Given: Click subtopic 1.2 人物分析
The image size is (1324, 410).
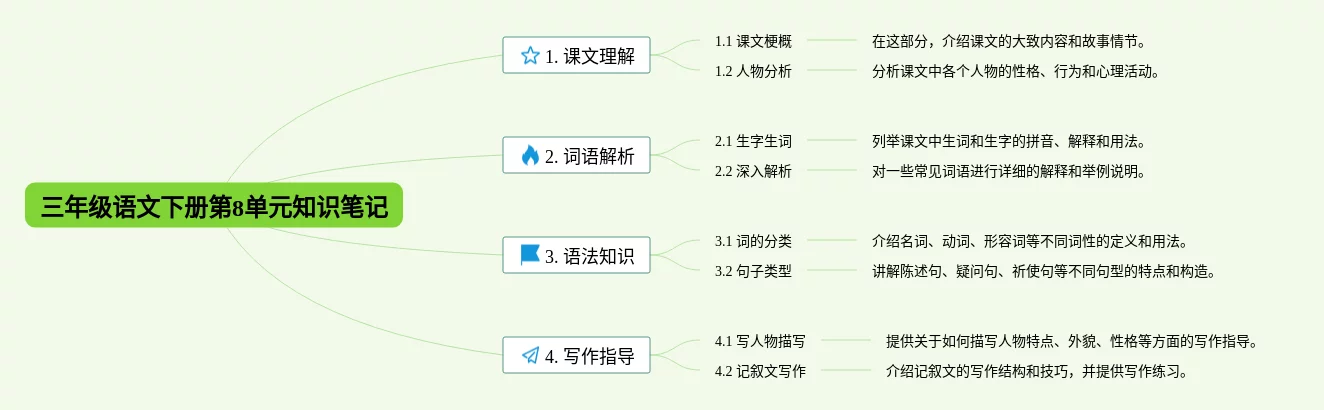Looking at the screenshot, I should click(753, 71).
